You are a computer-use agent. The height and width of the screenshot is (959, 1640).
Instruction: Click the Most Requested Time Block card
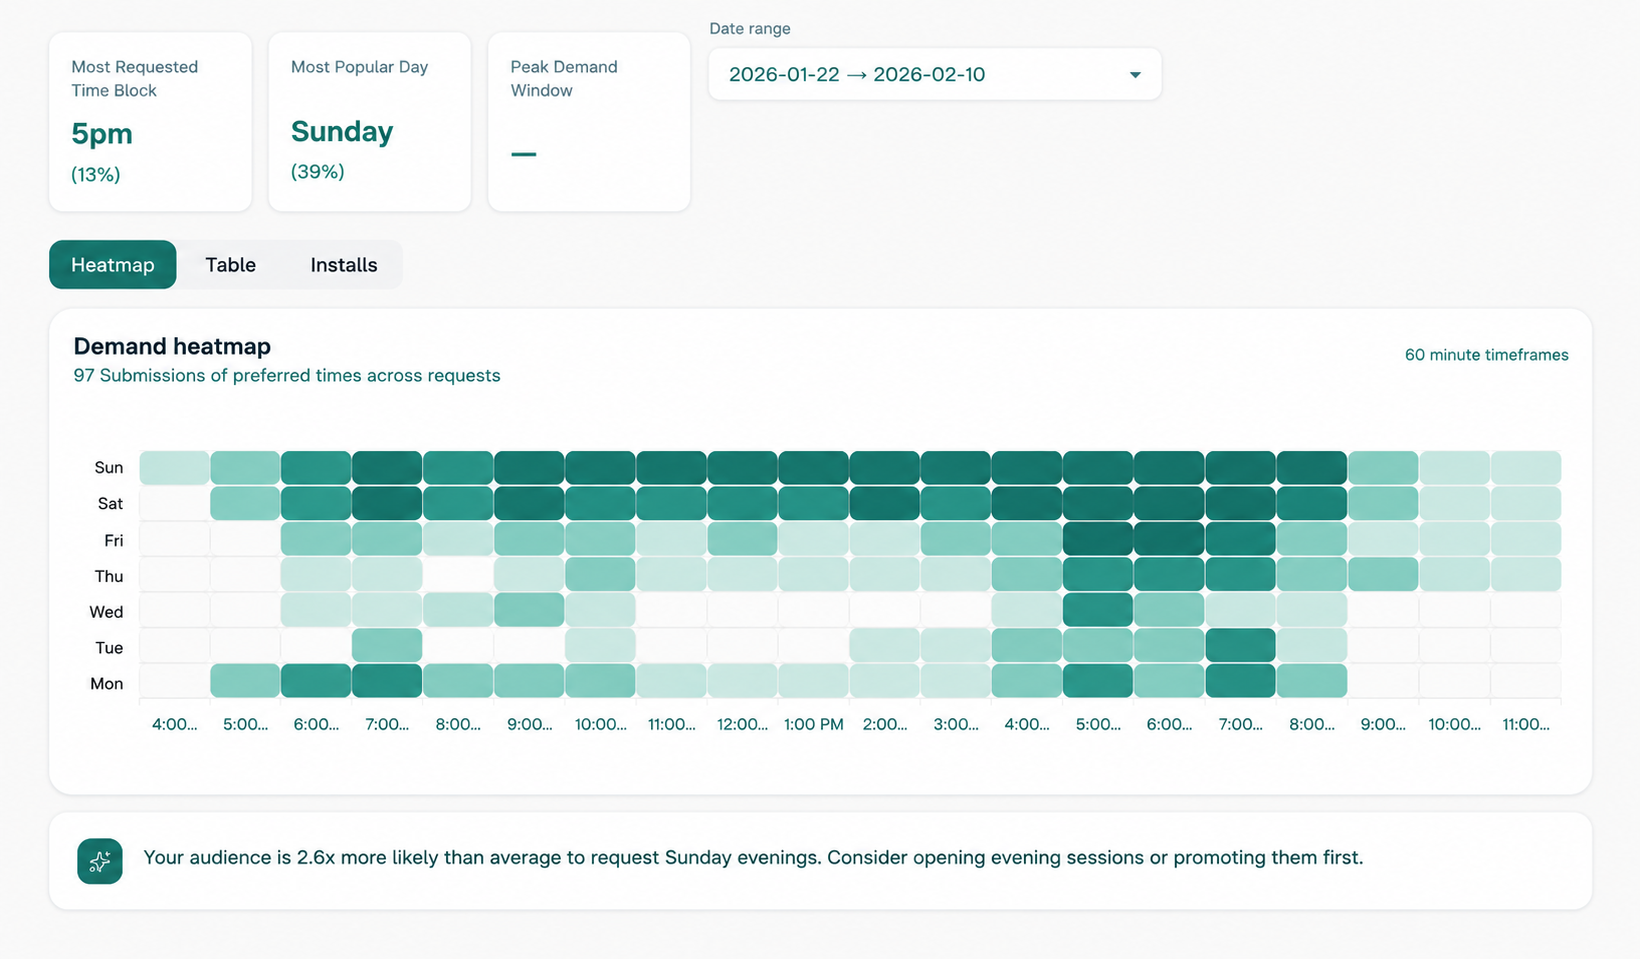pos(150,122)
